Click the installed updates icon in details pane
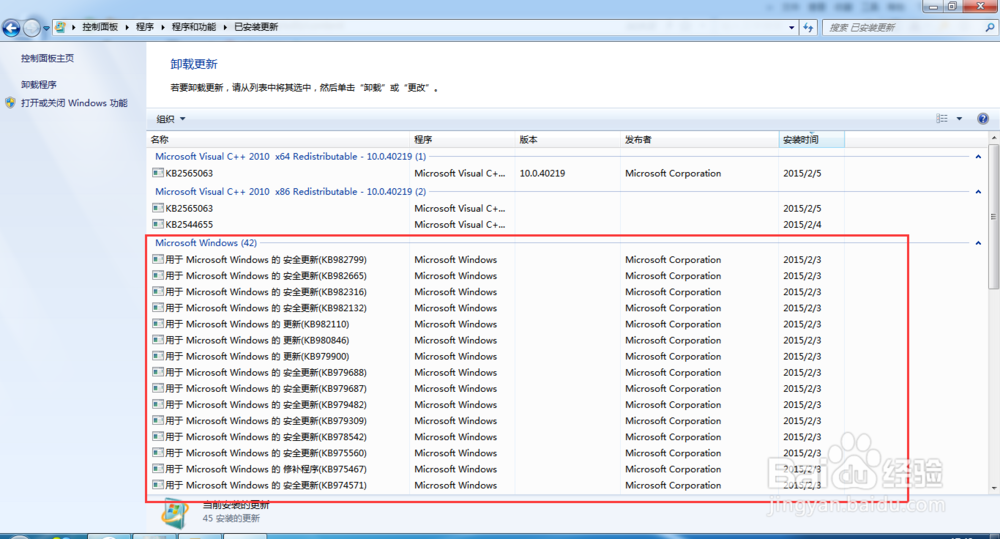 [175, 513]
